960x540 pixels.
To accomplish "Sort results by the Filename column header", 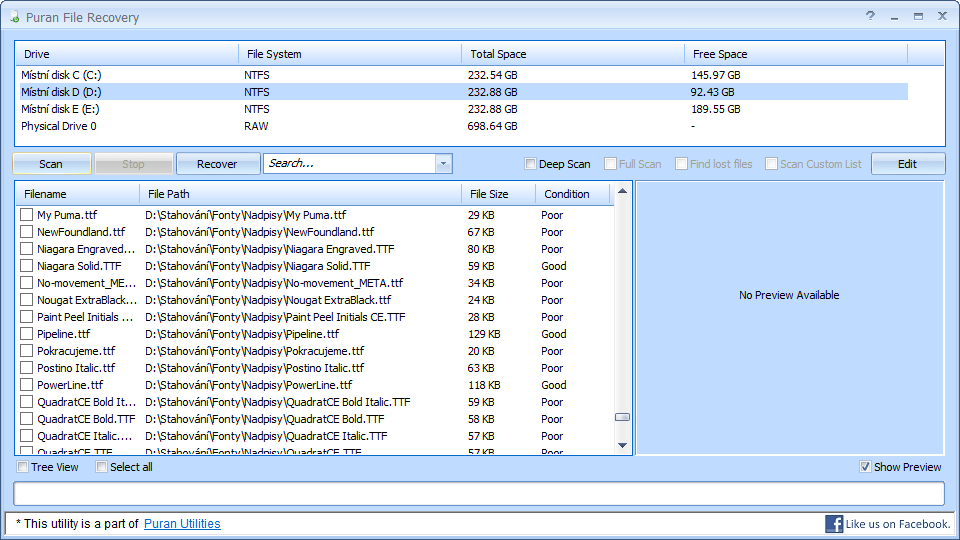I will click(78, 194).
